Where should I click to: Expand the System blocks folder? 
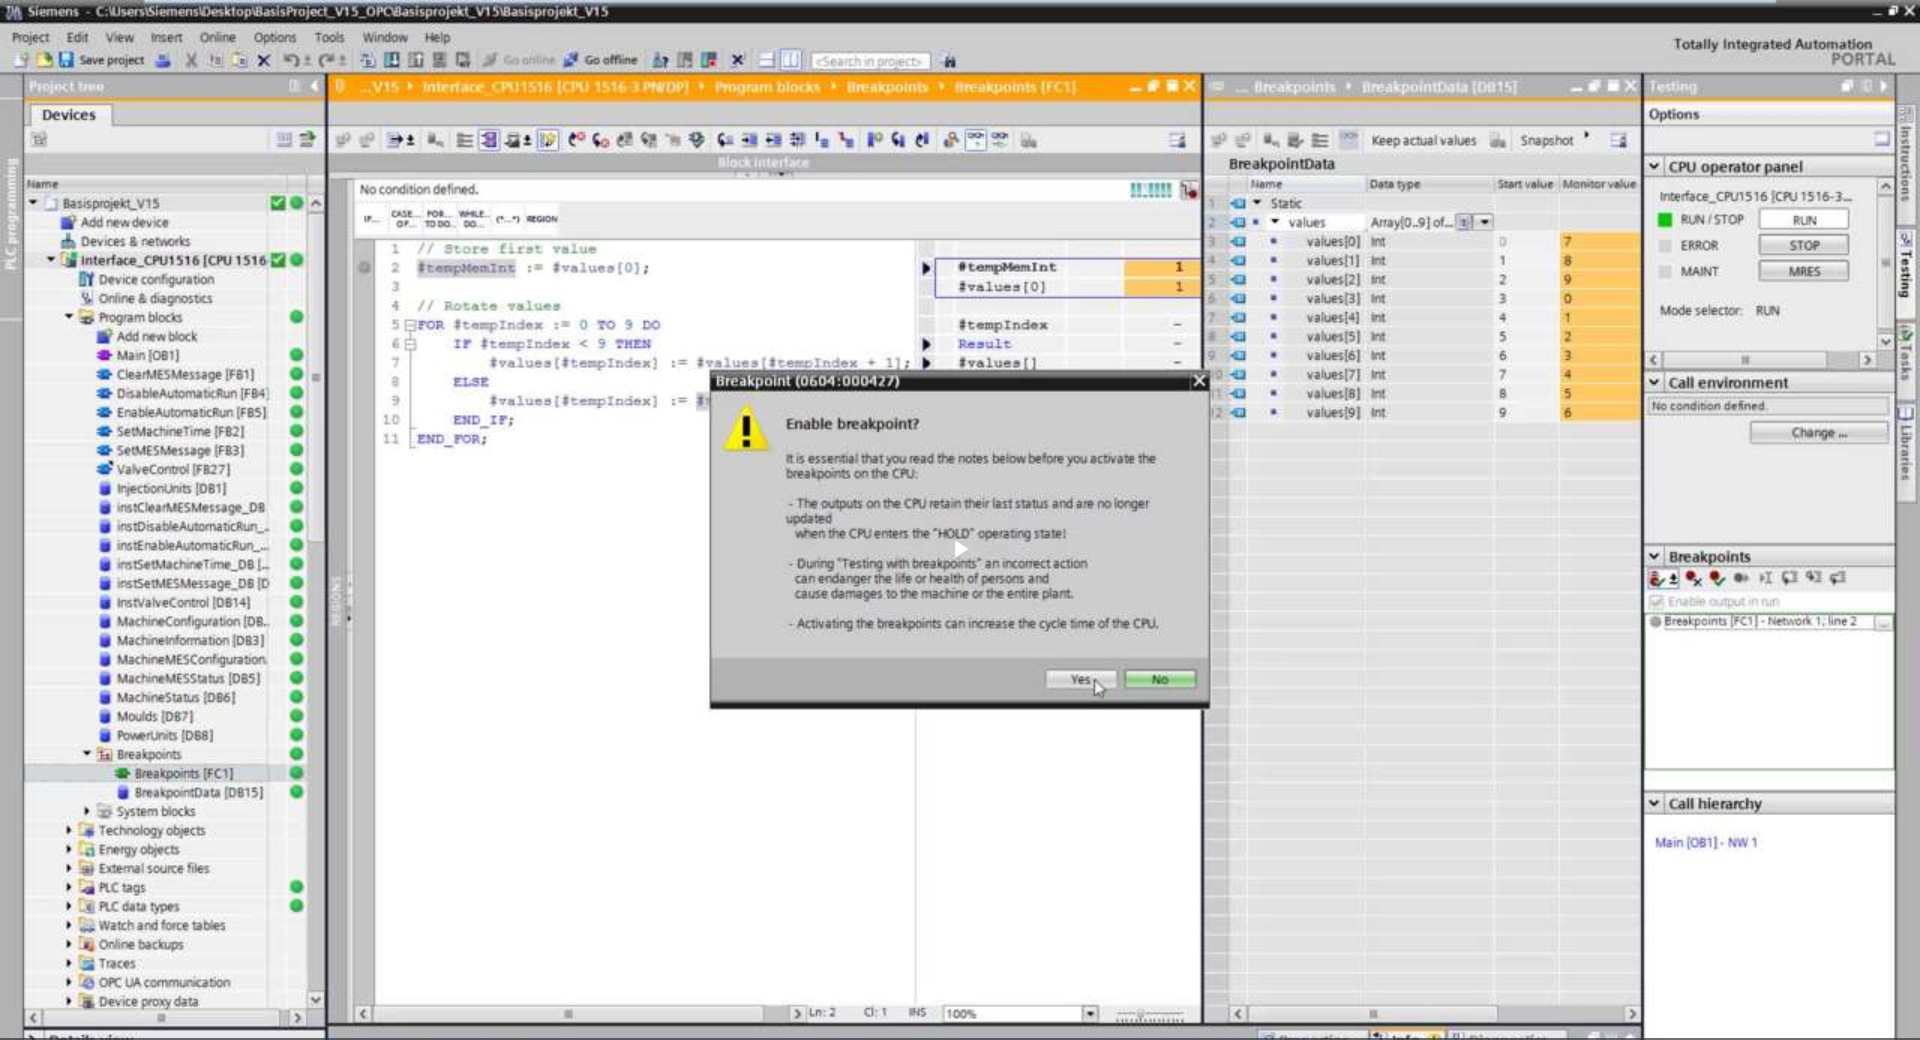[88, 811]
